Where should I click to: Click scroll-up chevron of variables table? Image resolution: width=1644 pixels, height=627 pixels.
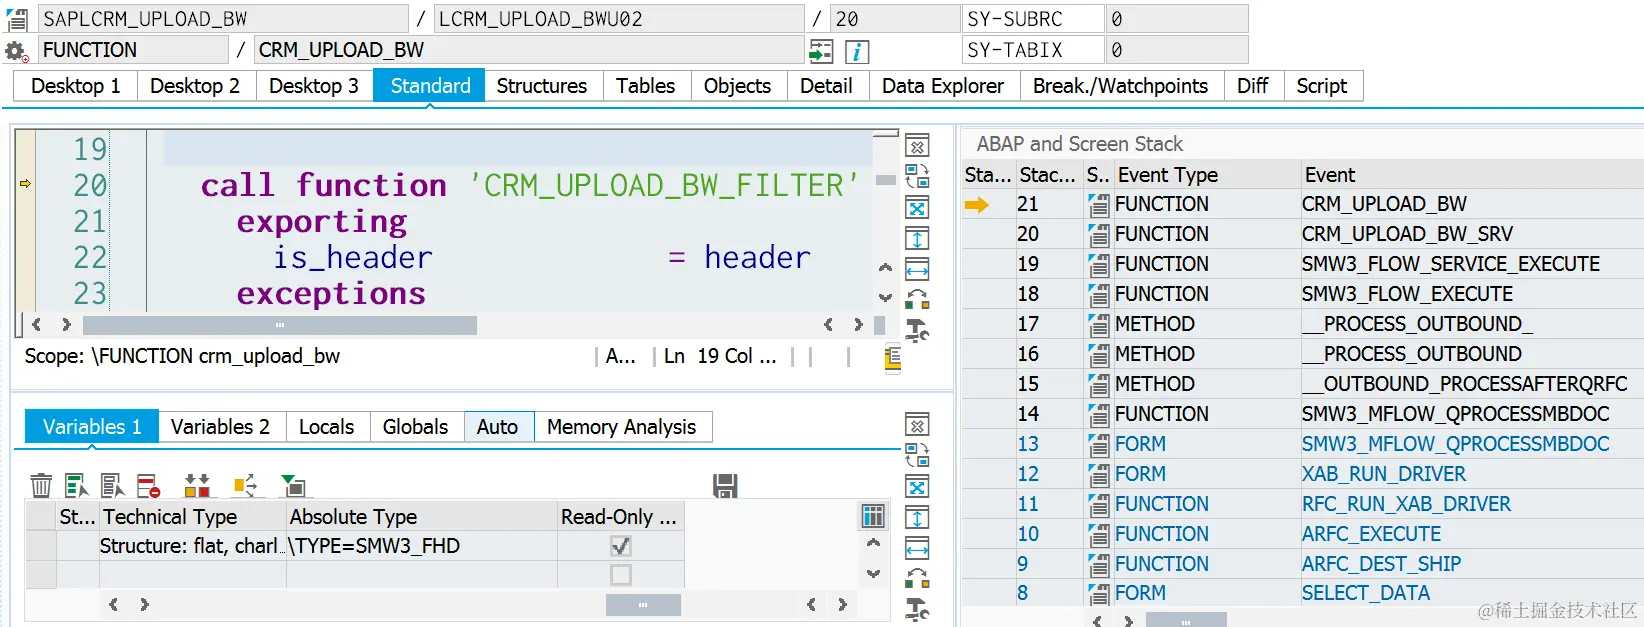point(873,543)
